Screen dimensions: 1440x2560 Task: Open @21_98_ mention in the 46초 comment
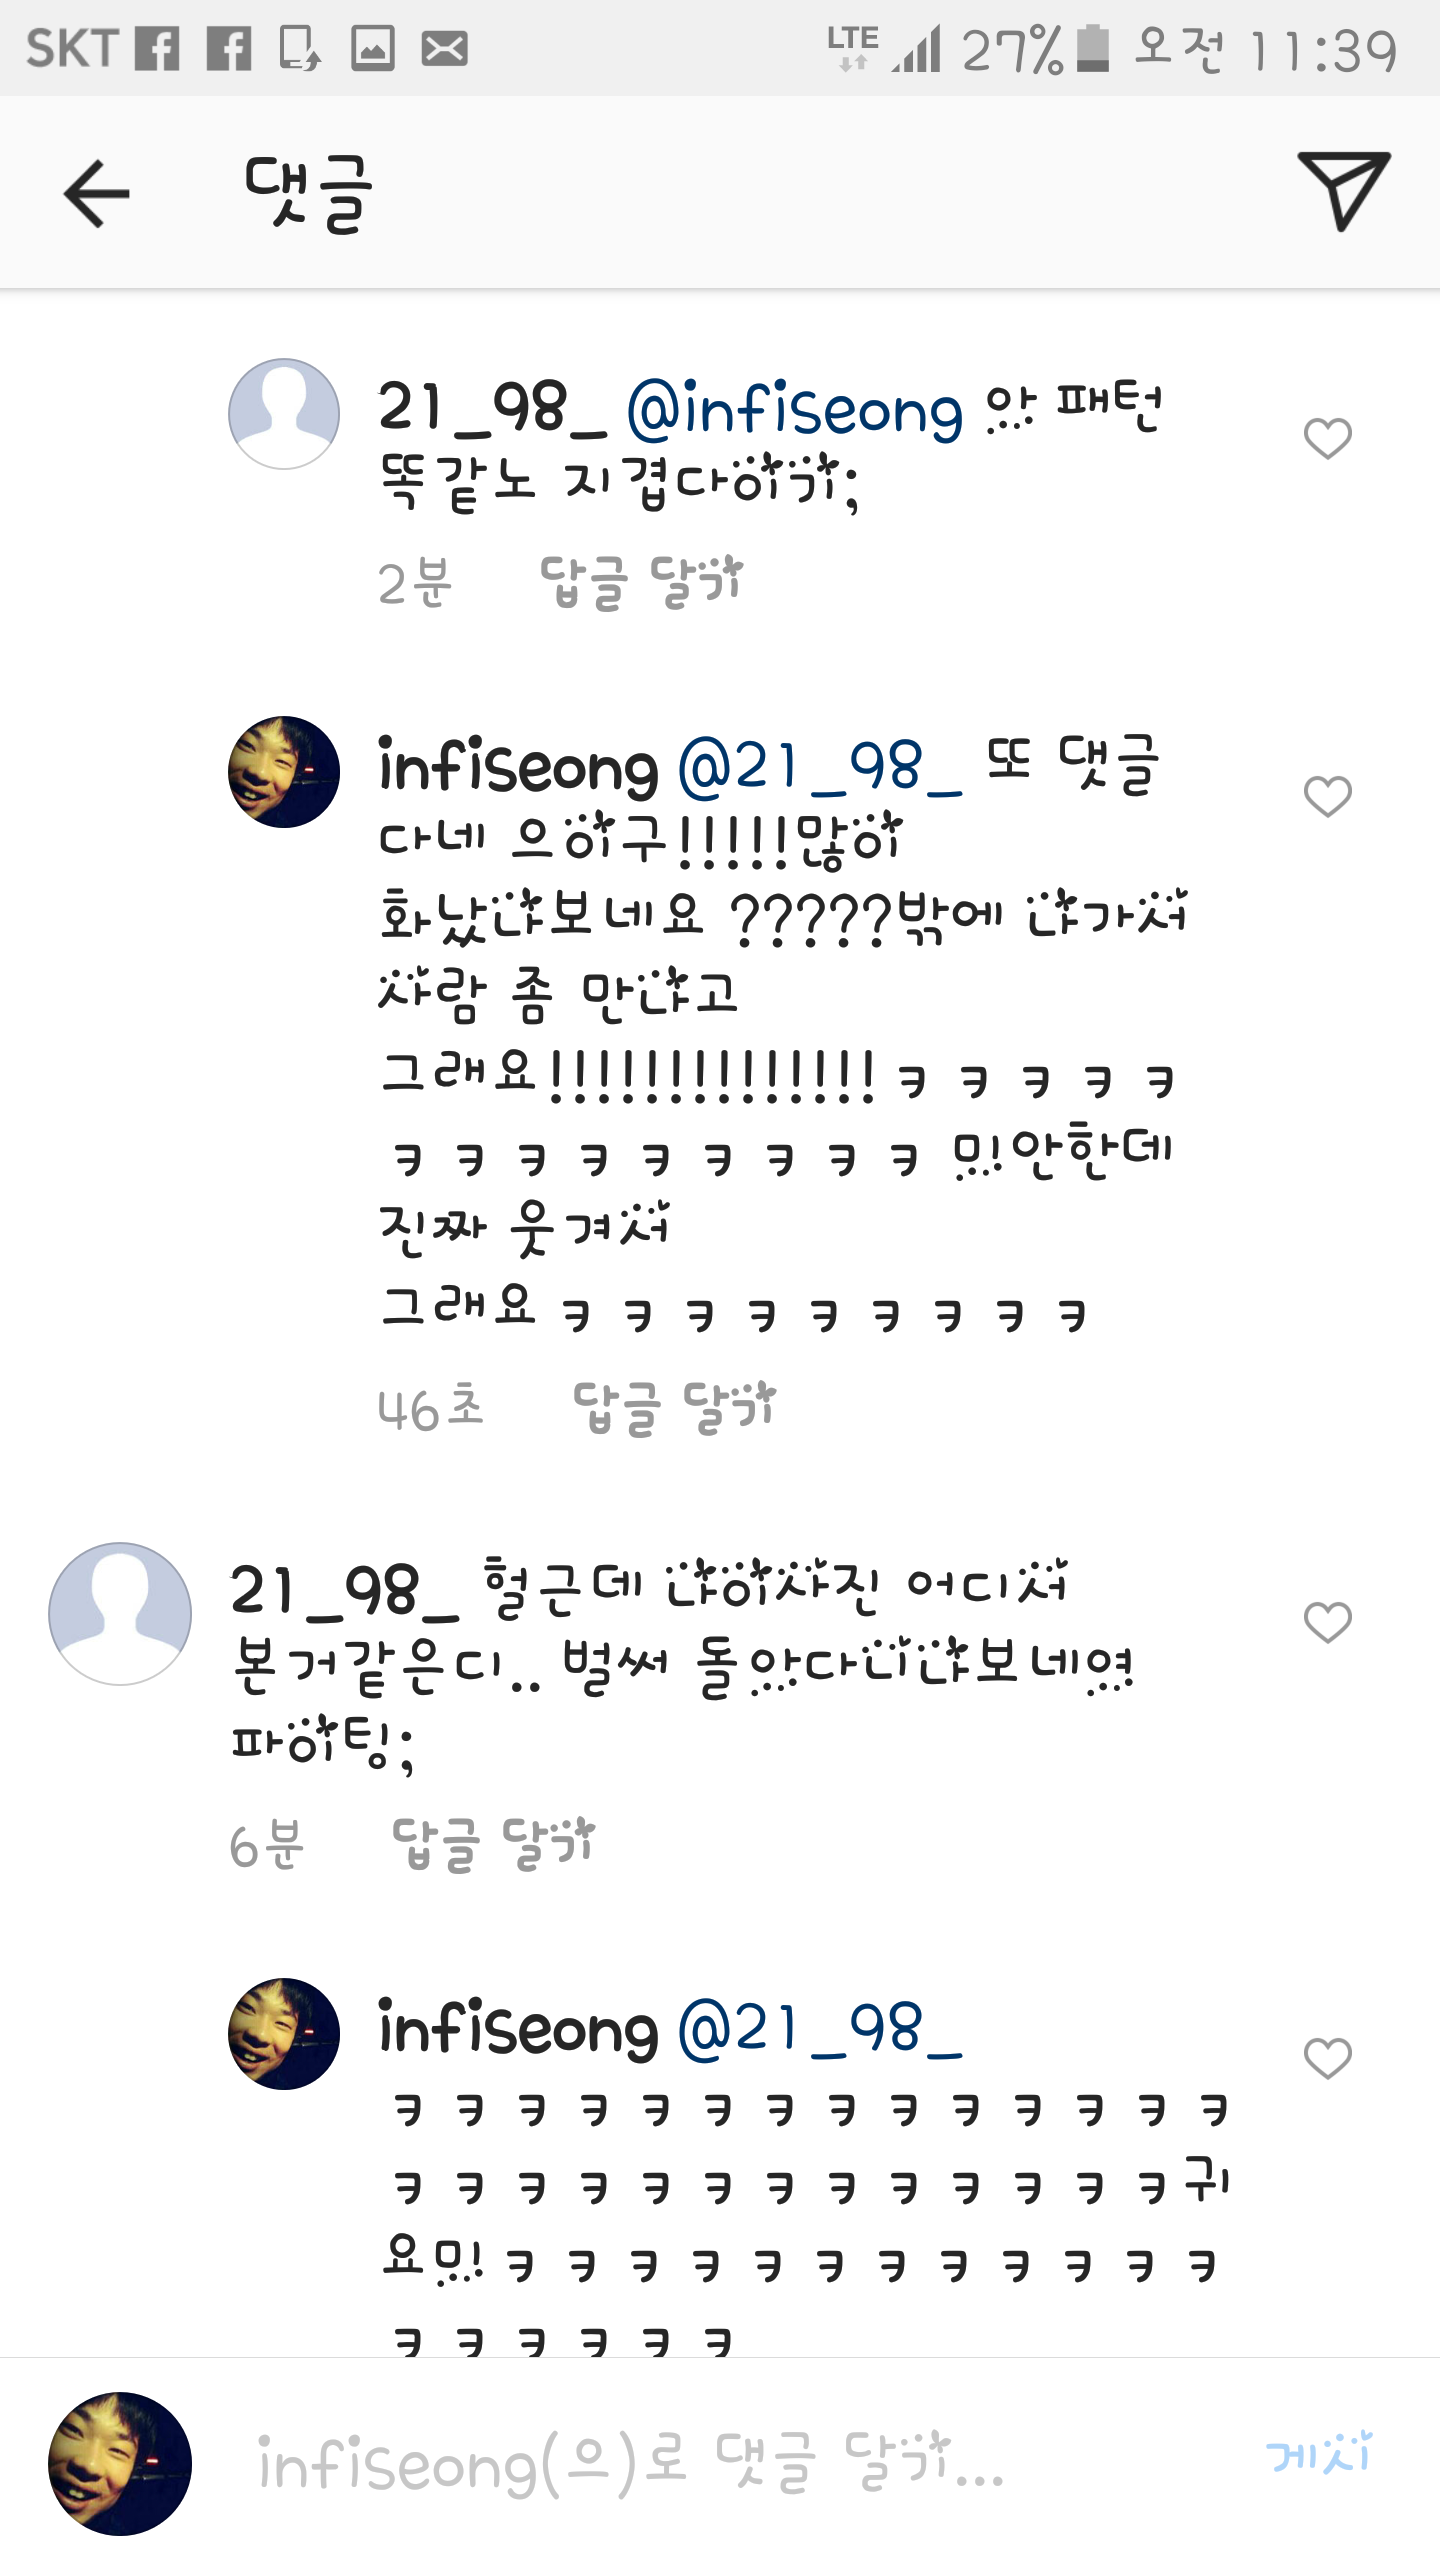820,767
